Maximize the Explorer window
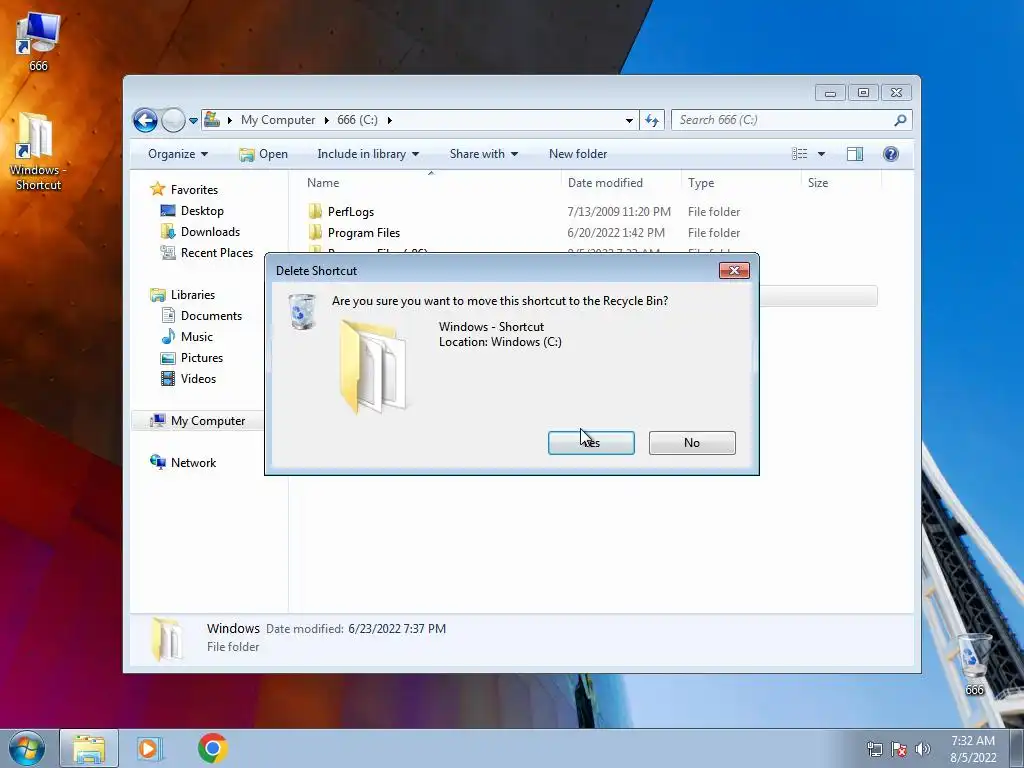This screenshot has width=1024, height=768. [x=863, y=93]
